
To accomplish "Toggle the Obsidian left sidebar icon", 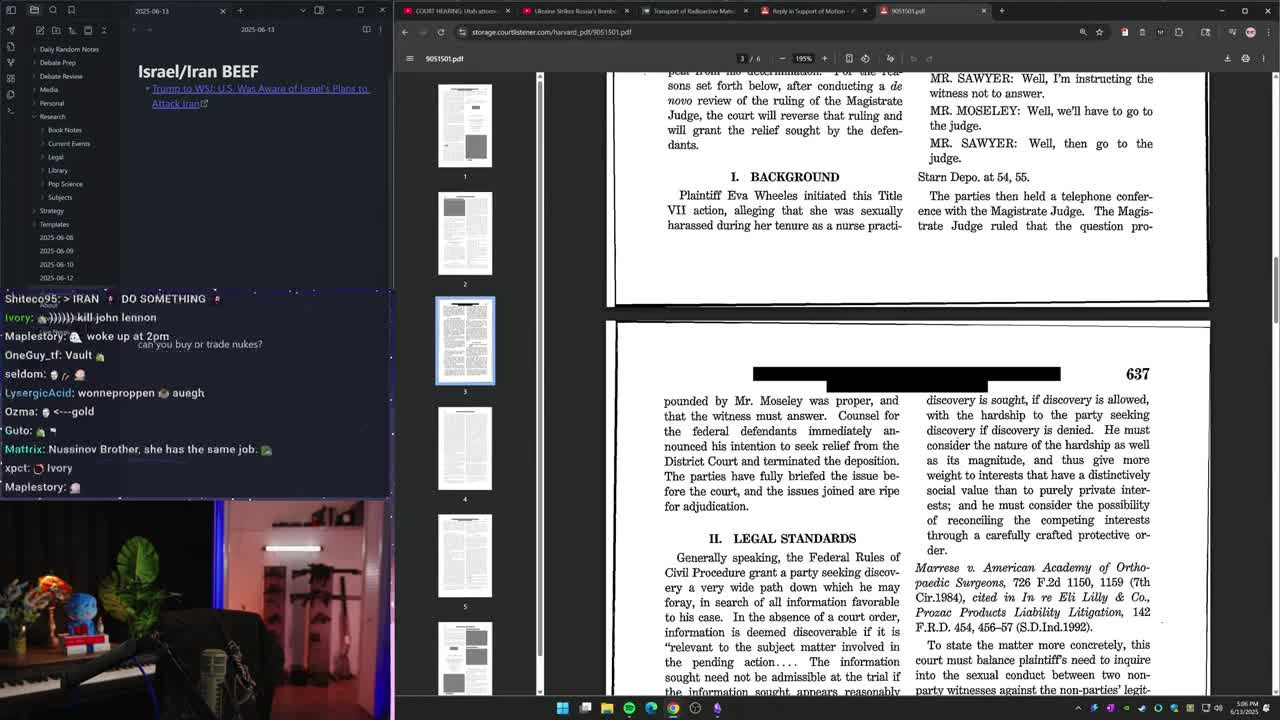I will click(x=11, y=10).
